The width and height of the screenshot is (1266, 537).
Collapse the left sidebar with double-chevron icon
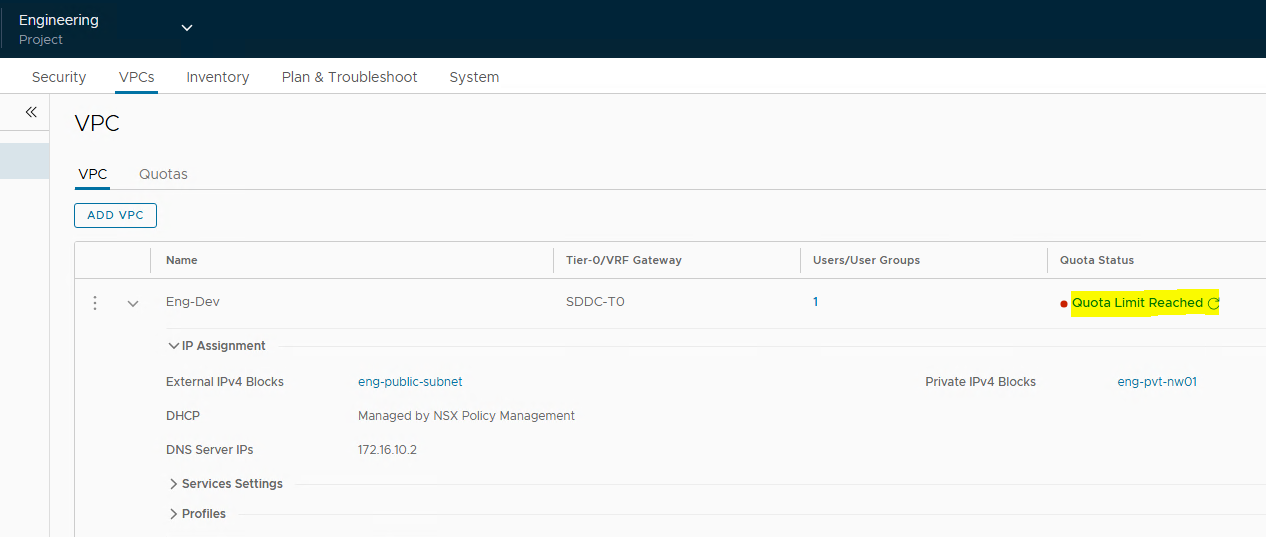(x=31, y=112)
